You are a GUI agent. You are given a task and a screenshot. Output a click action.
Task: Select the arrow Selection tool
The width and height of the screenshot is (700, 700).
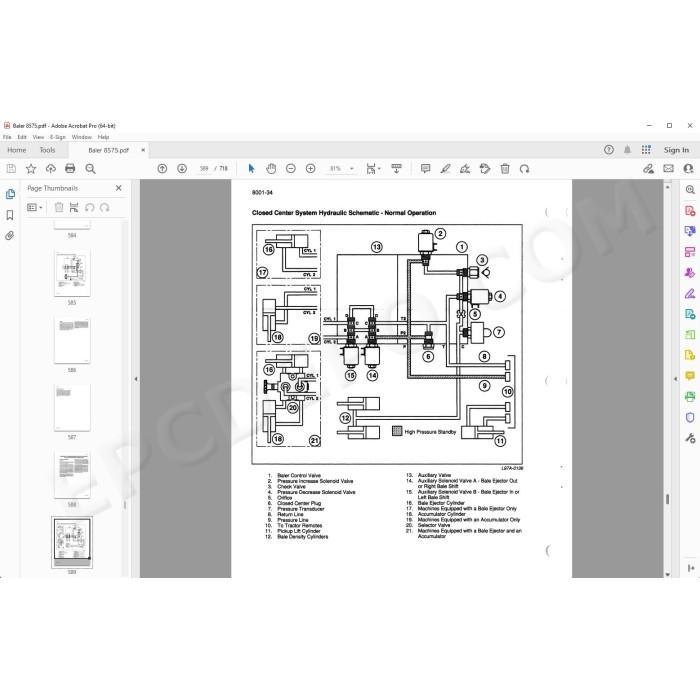(x=251, y=169)
